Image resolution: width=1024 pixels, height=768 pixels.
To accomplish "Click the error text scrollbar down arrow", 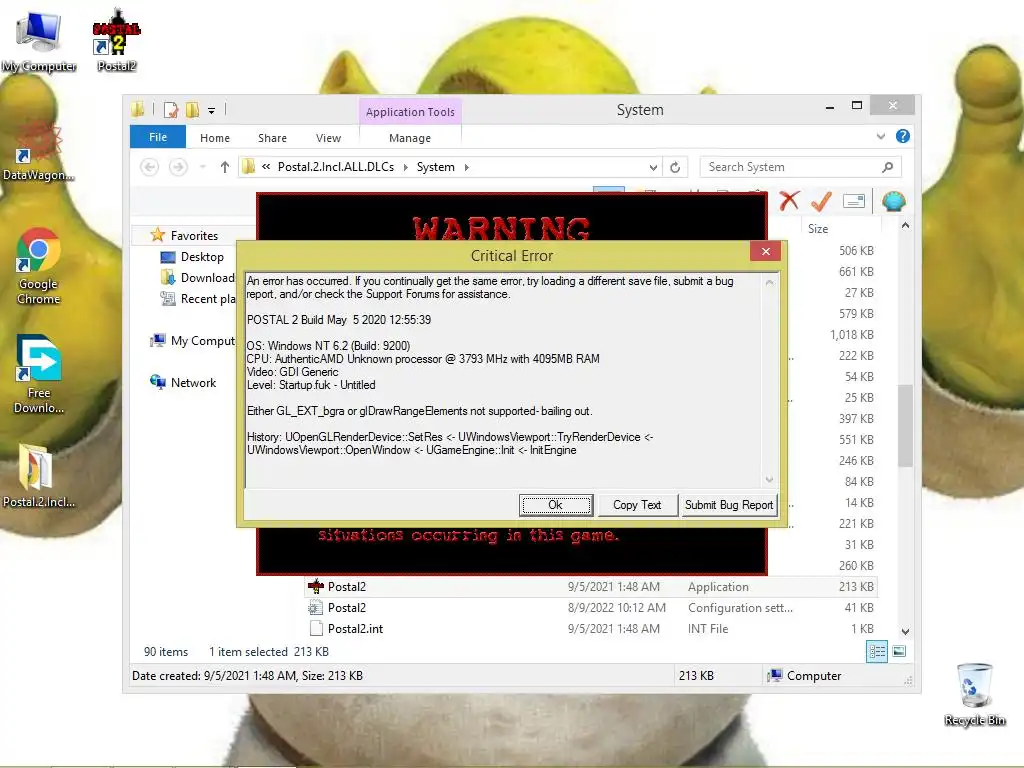I will click(769, 480).
